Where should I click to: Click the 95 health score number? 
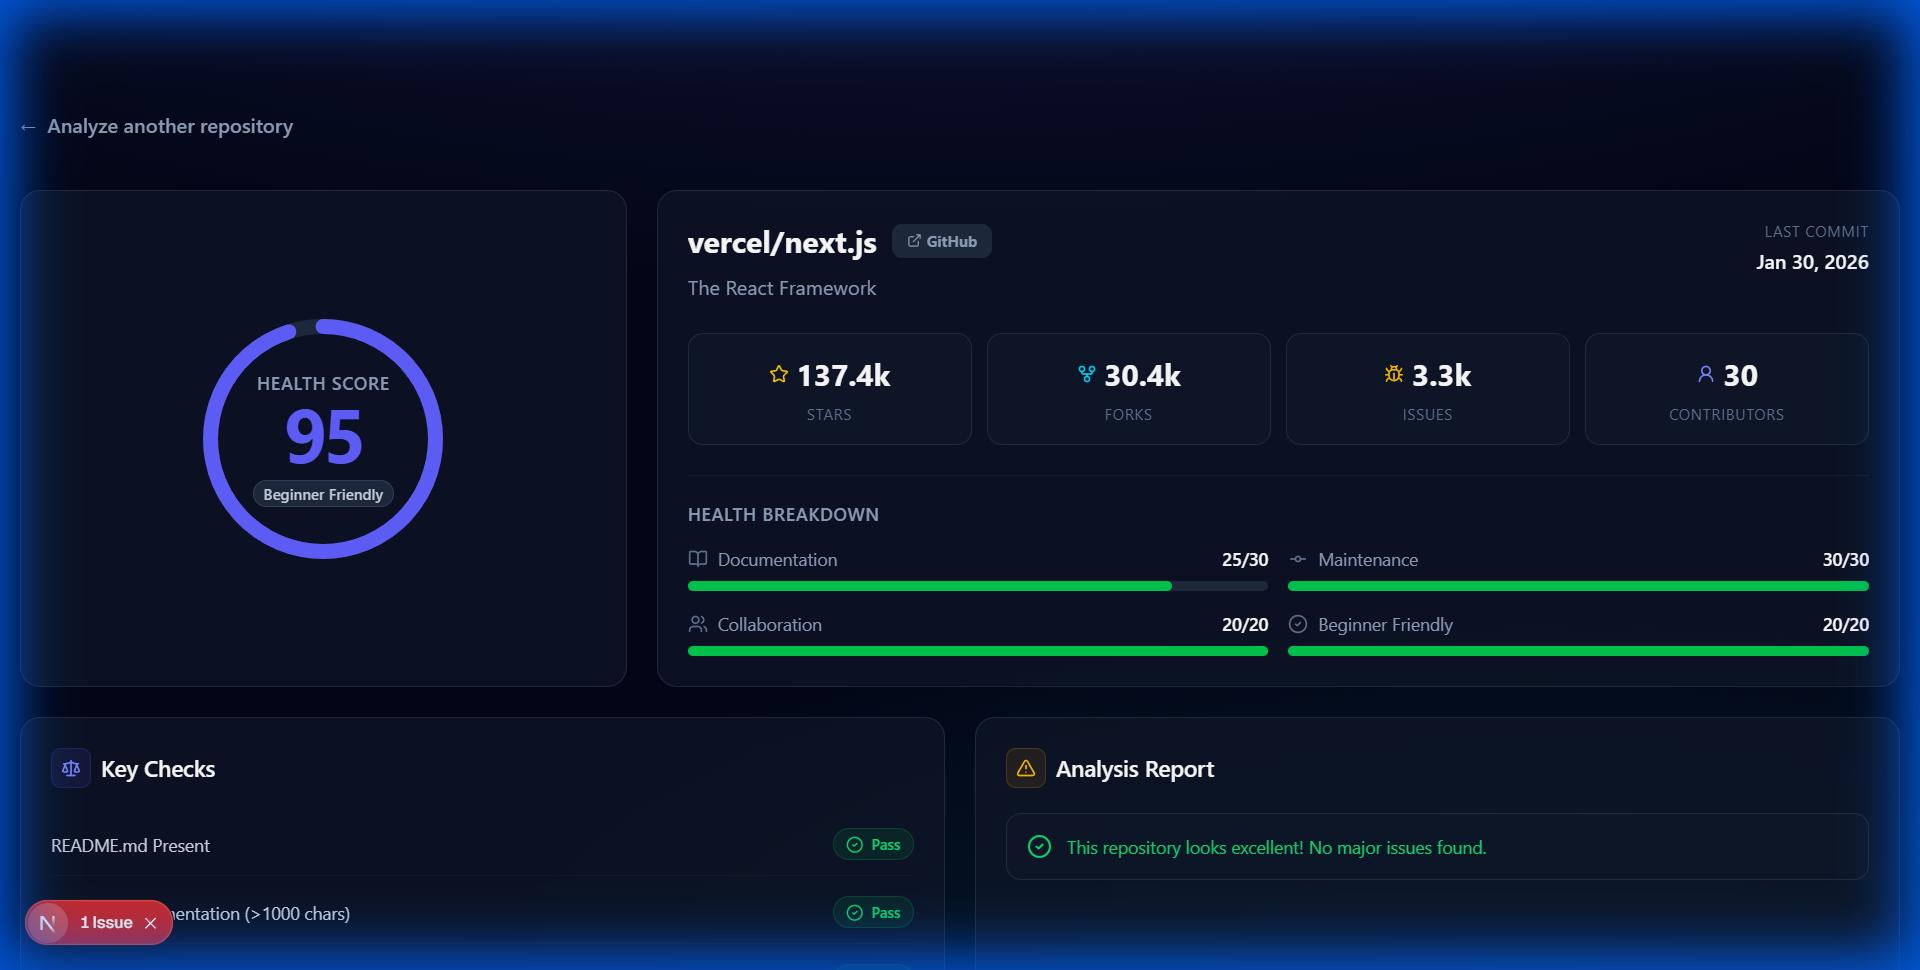point(323,437)
